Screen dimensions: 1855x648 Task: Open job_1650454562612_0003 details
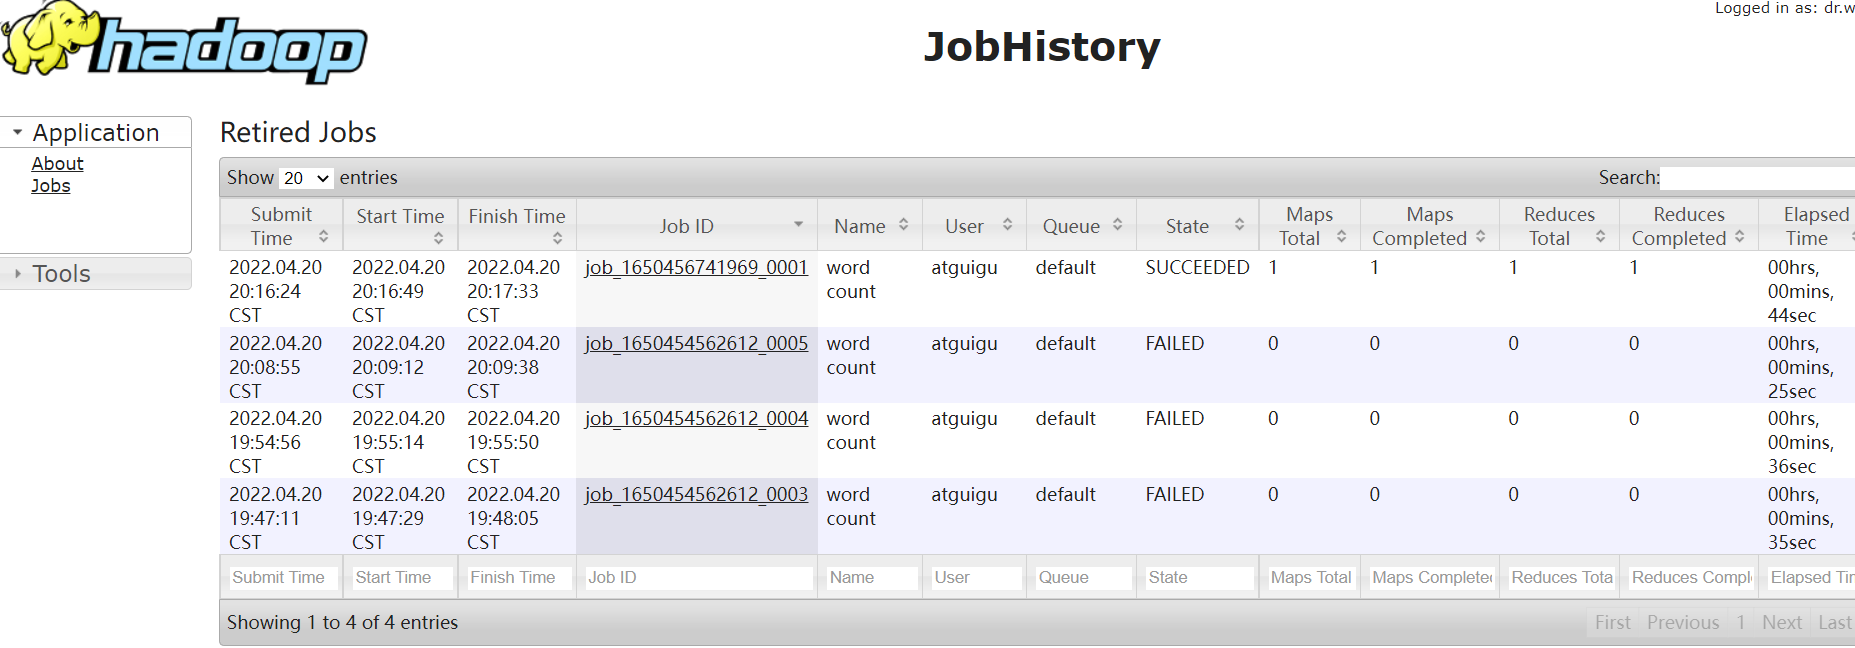(x=696, y=495)
